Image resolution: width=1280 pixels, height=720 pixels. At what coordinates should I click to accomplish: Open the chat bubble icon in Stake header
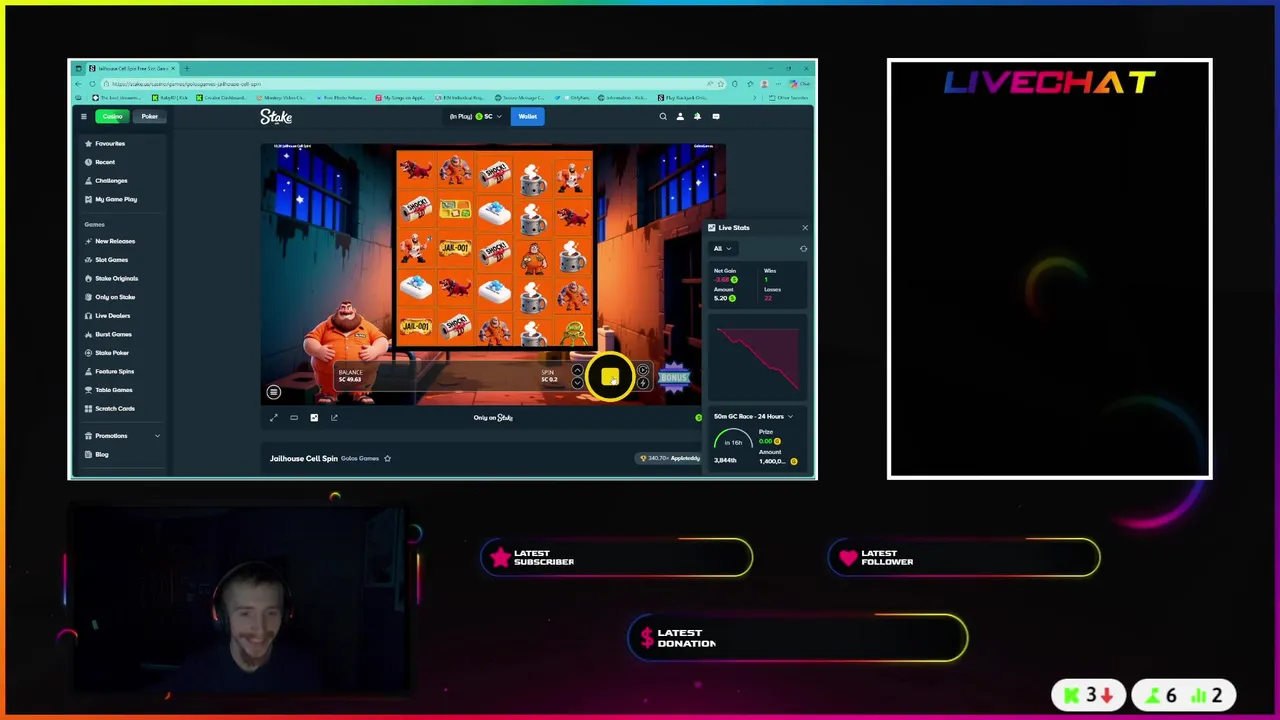[715, 117]
